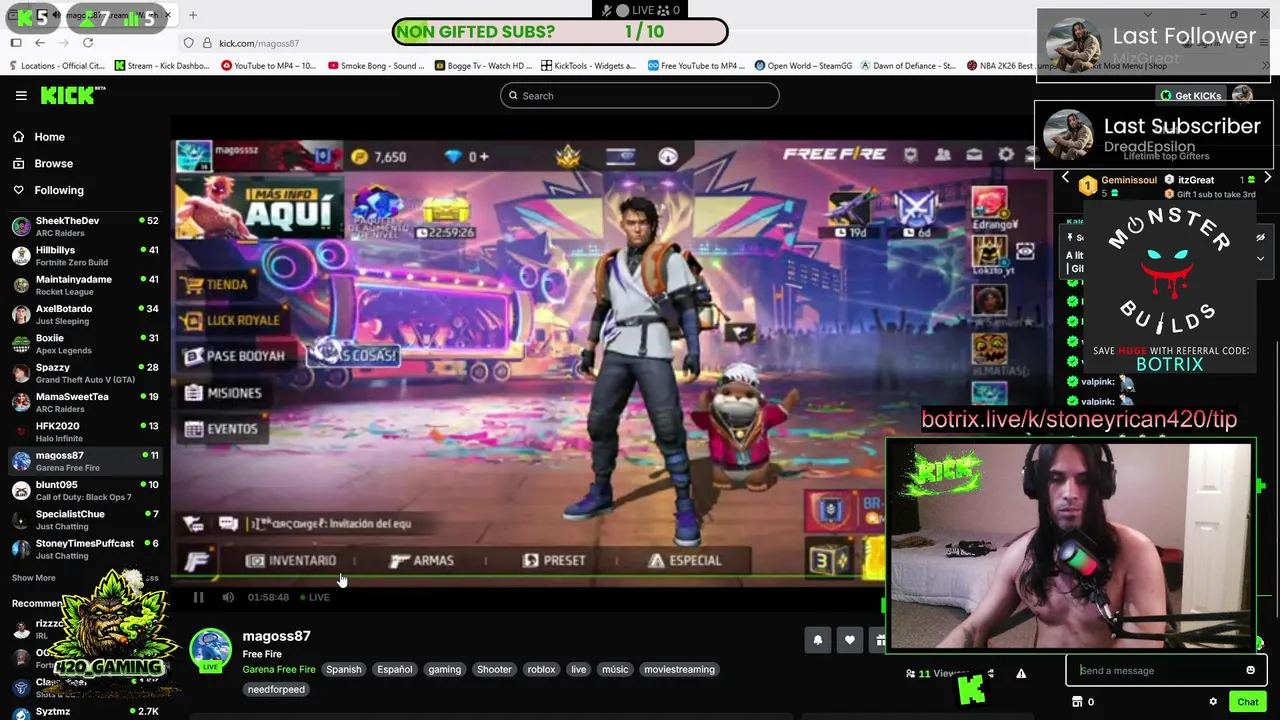The height and width of the screenshot is (720, 1280).
Task: Toggle follow heart button for magoss87
Action: (x=849, y=640)
